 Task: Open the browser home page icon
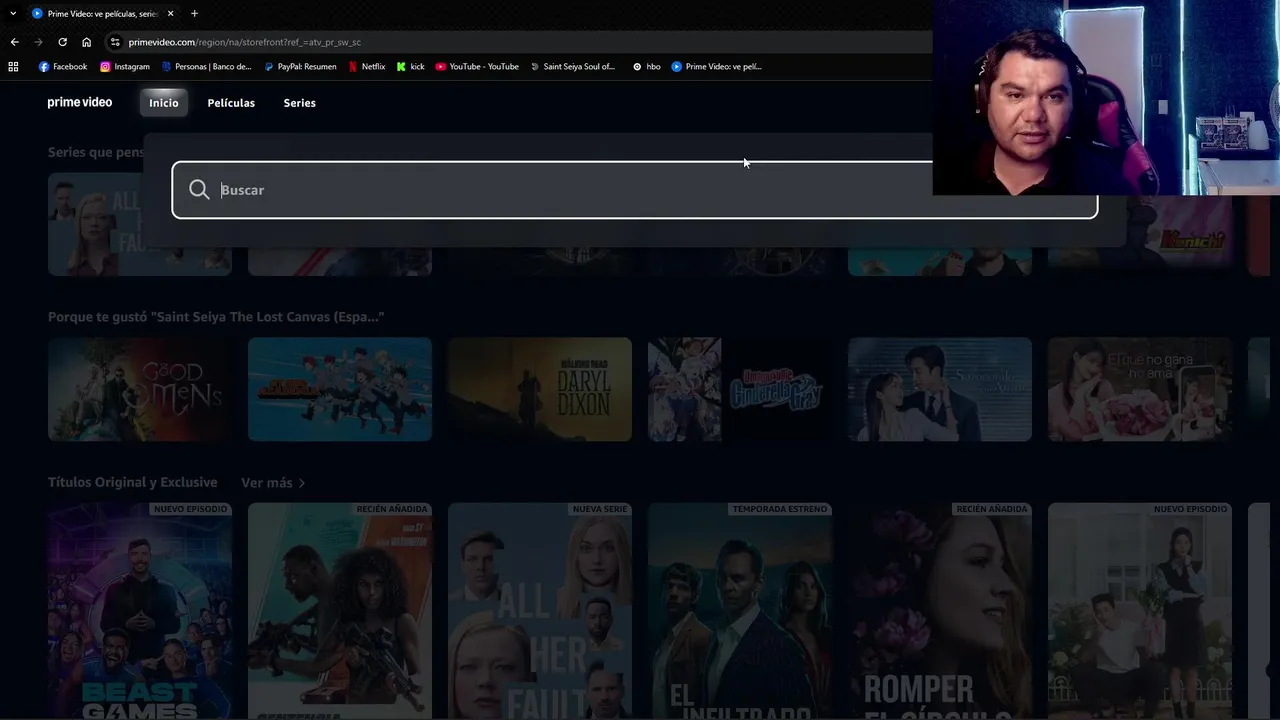click(x=86, y=42)
